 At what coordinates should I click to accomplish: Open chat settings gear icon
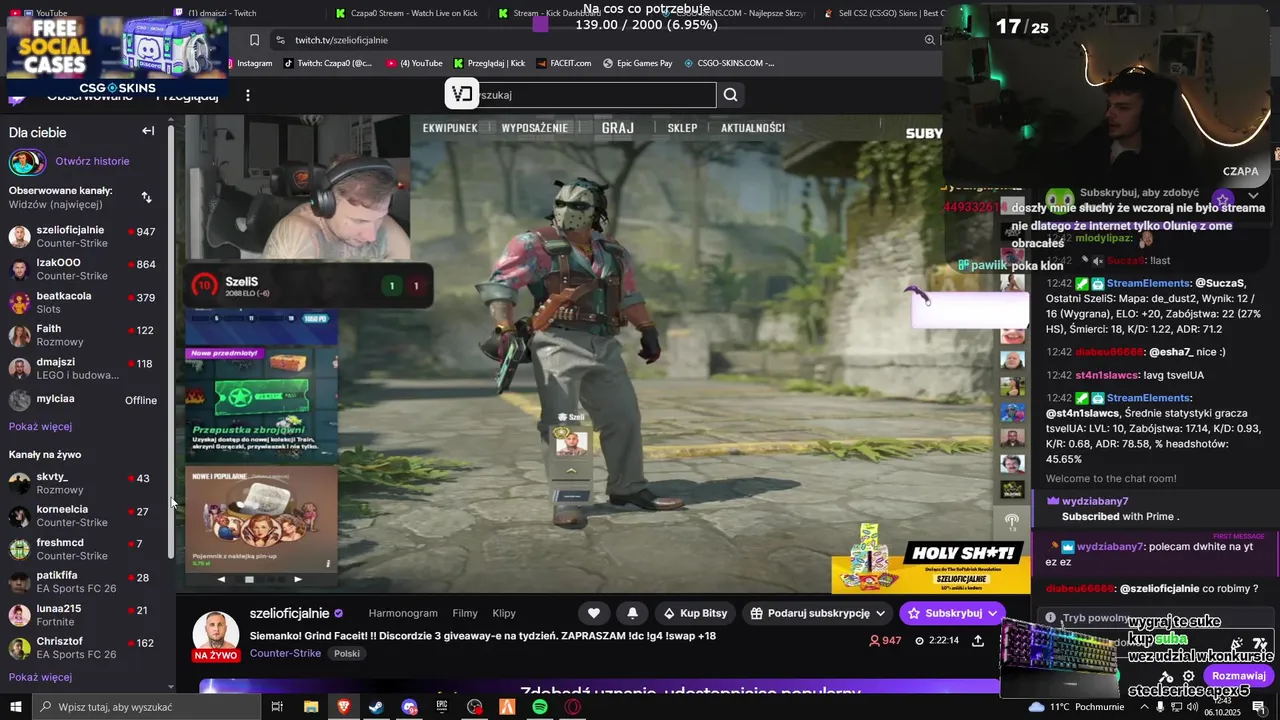coord(1188,676)
